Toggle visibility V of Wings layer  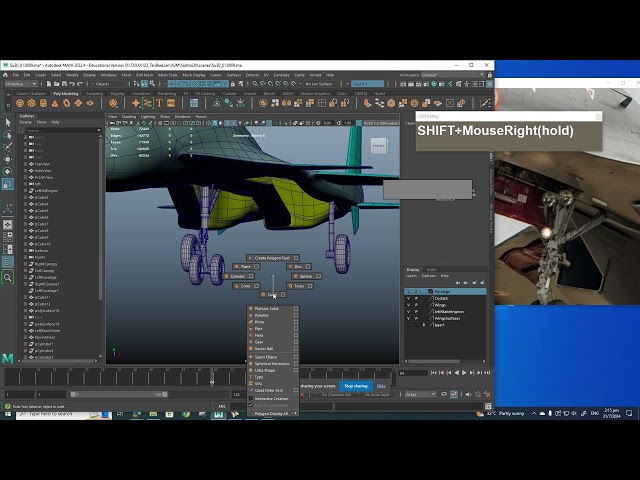coord(408,305)
